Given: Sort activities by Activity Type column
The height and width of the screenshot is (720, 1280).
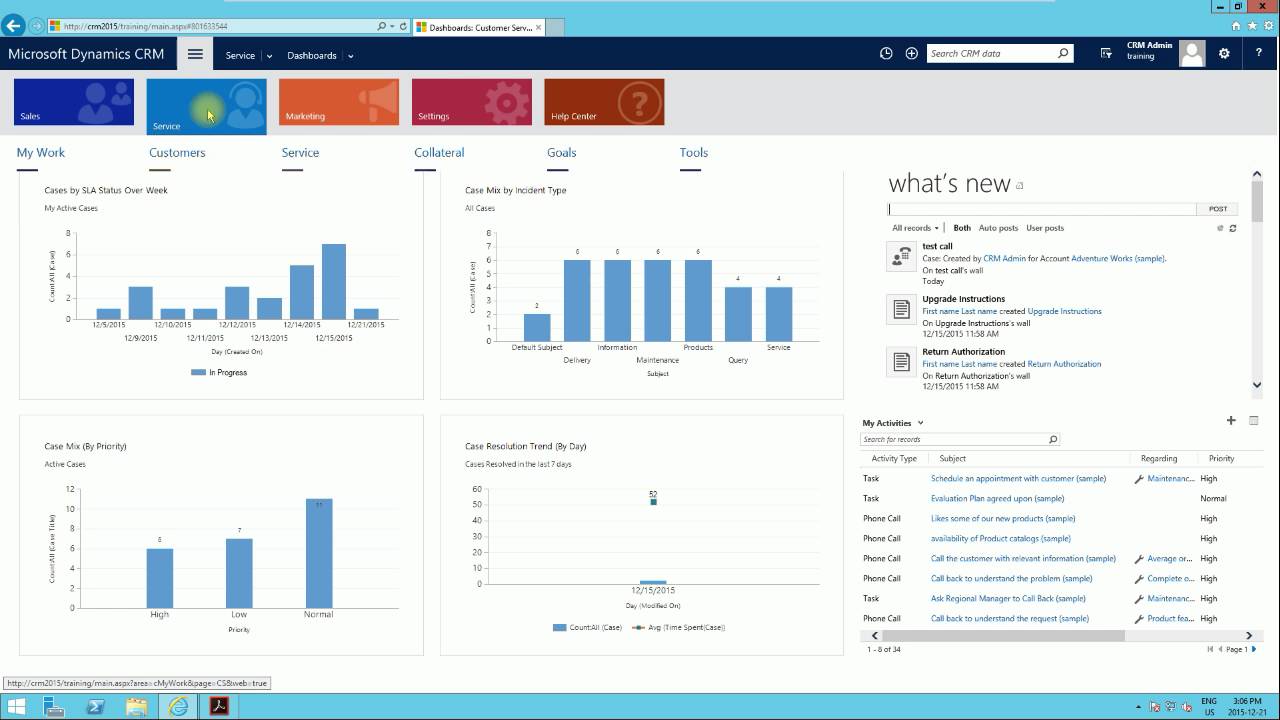Looking at the screenshot, I should (894, 458).
